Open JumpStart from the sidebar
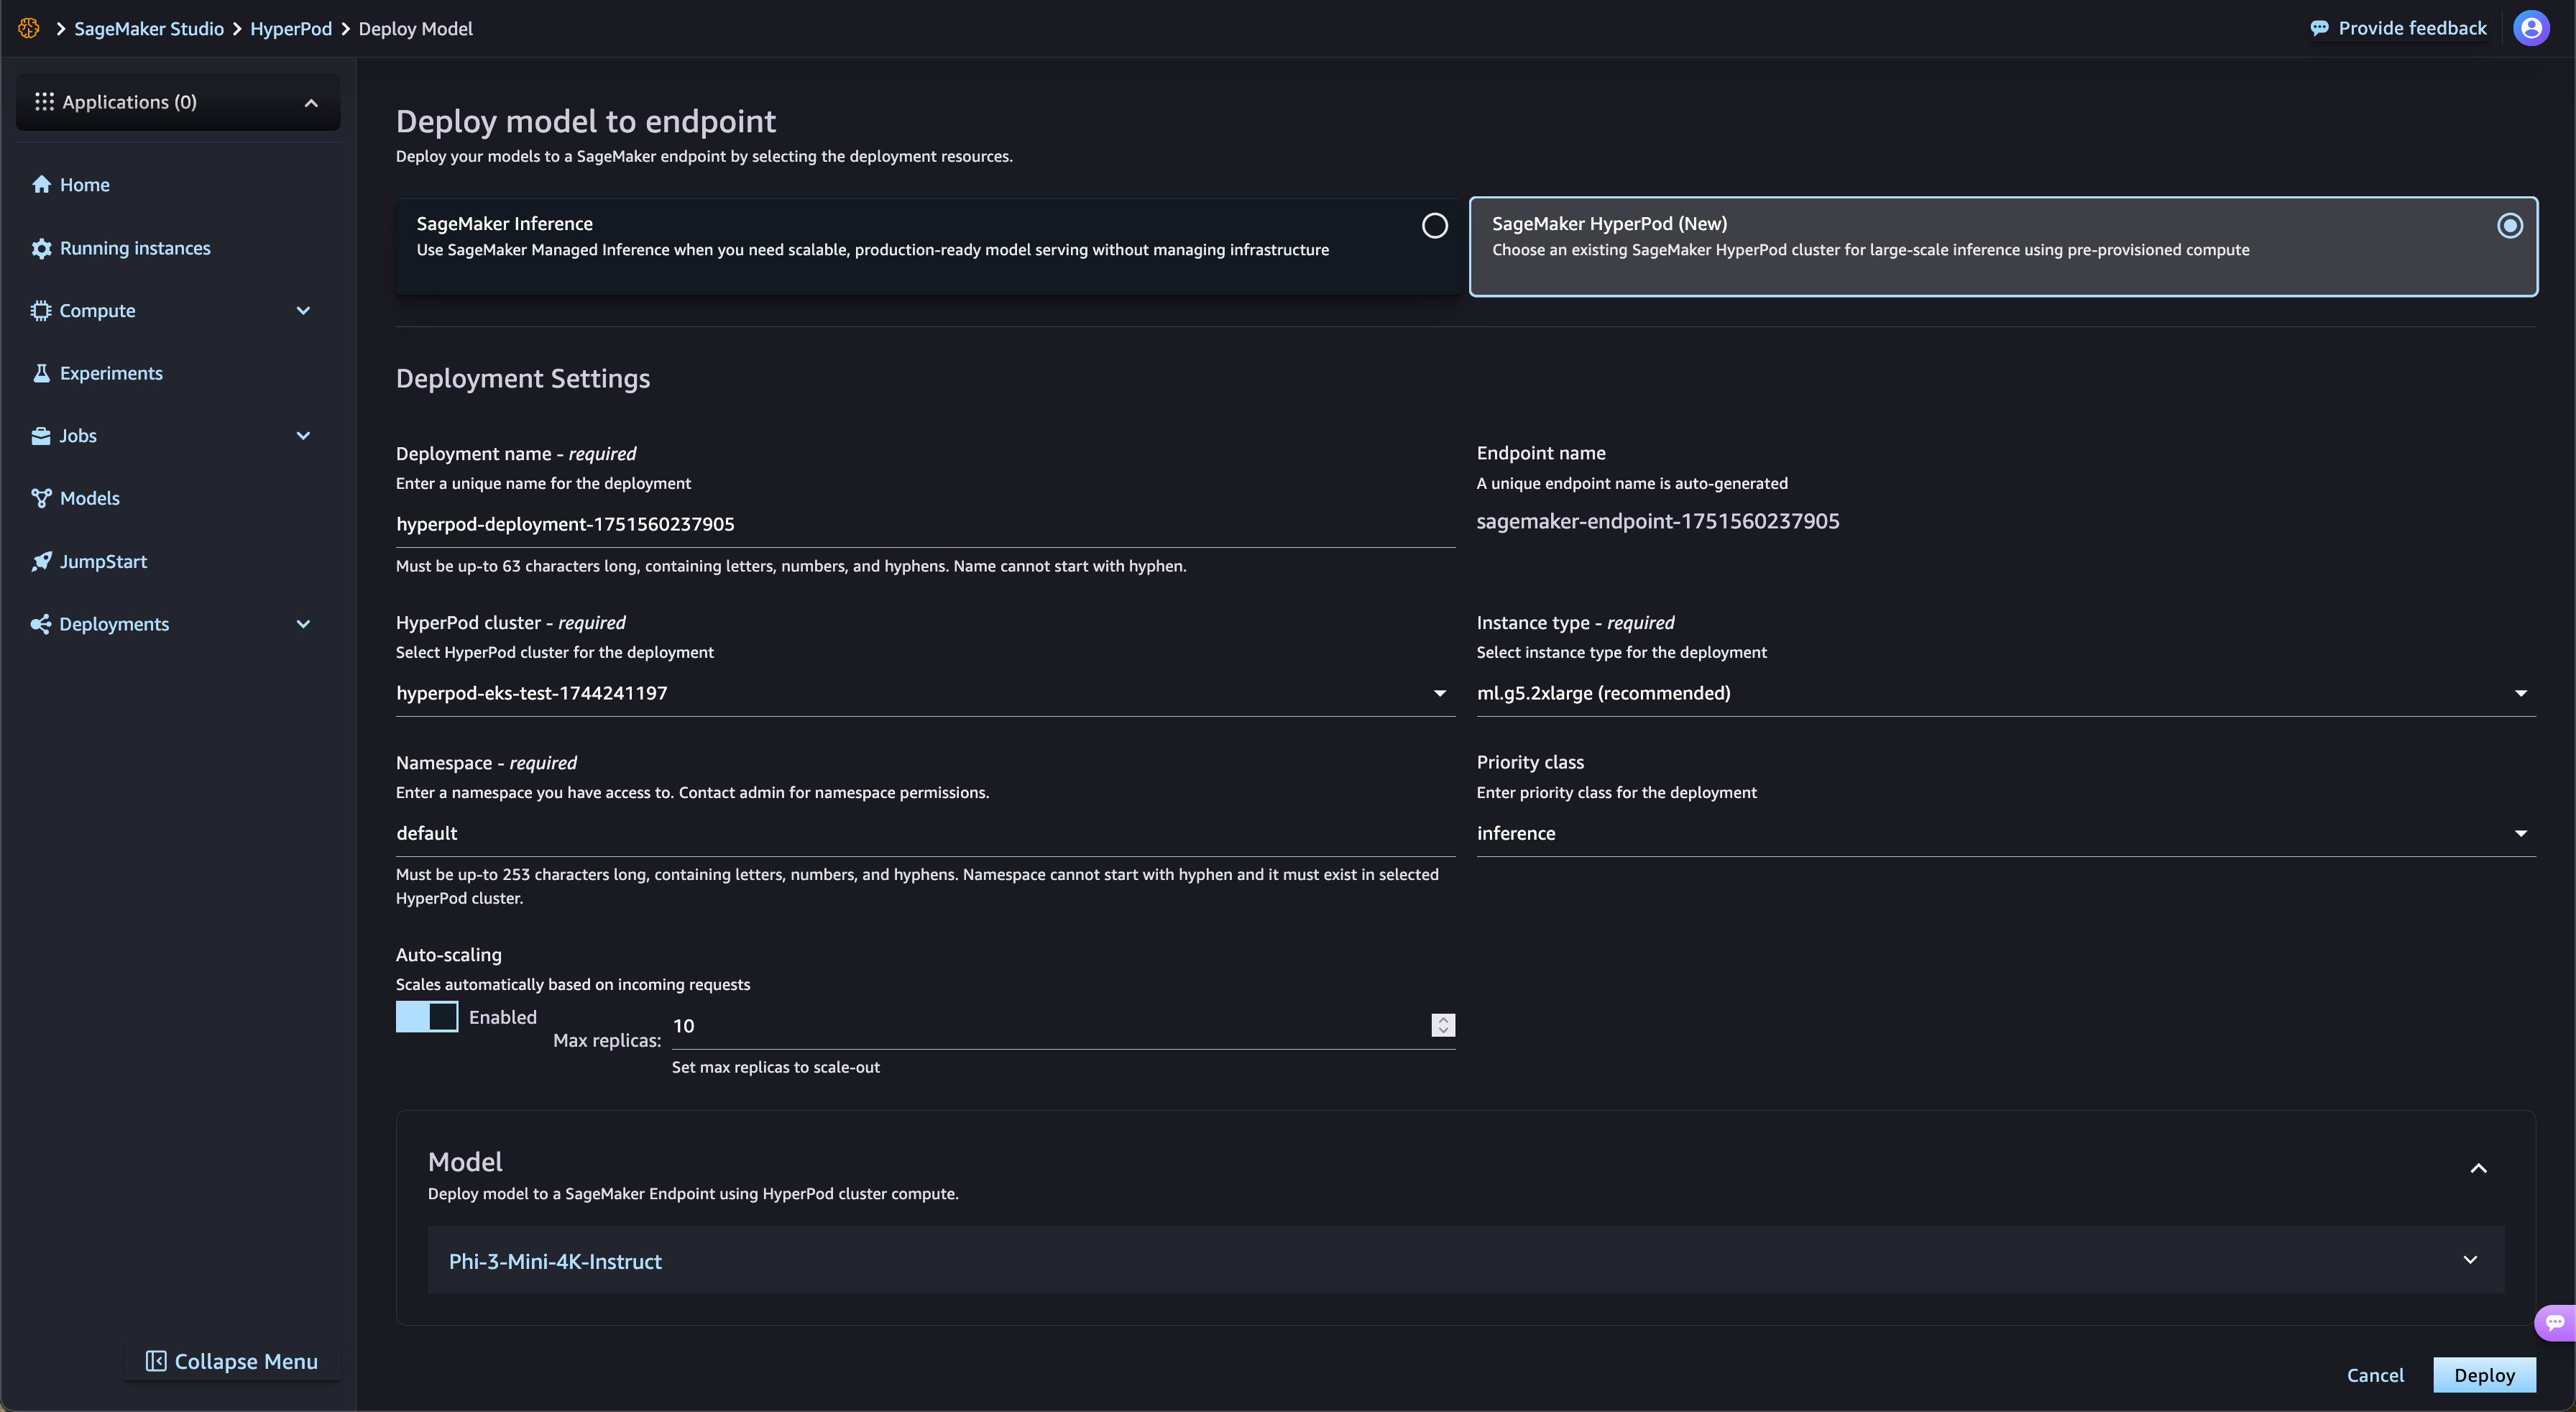Screen dimensions: 2576x1412 [x=102, y=561]
